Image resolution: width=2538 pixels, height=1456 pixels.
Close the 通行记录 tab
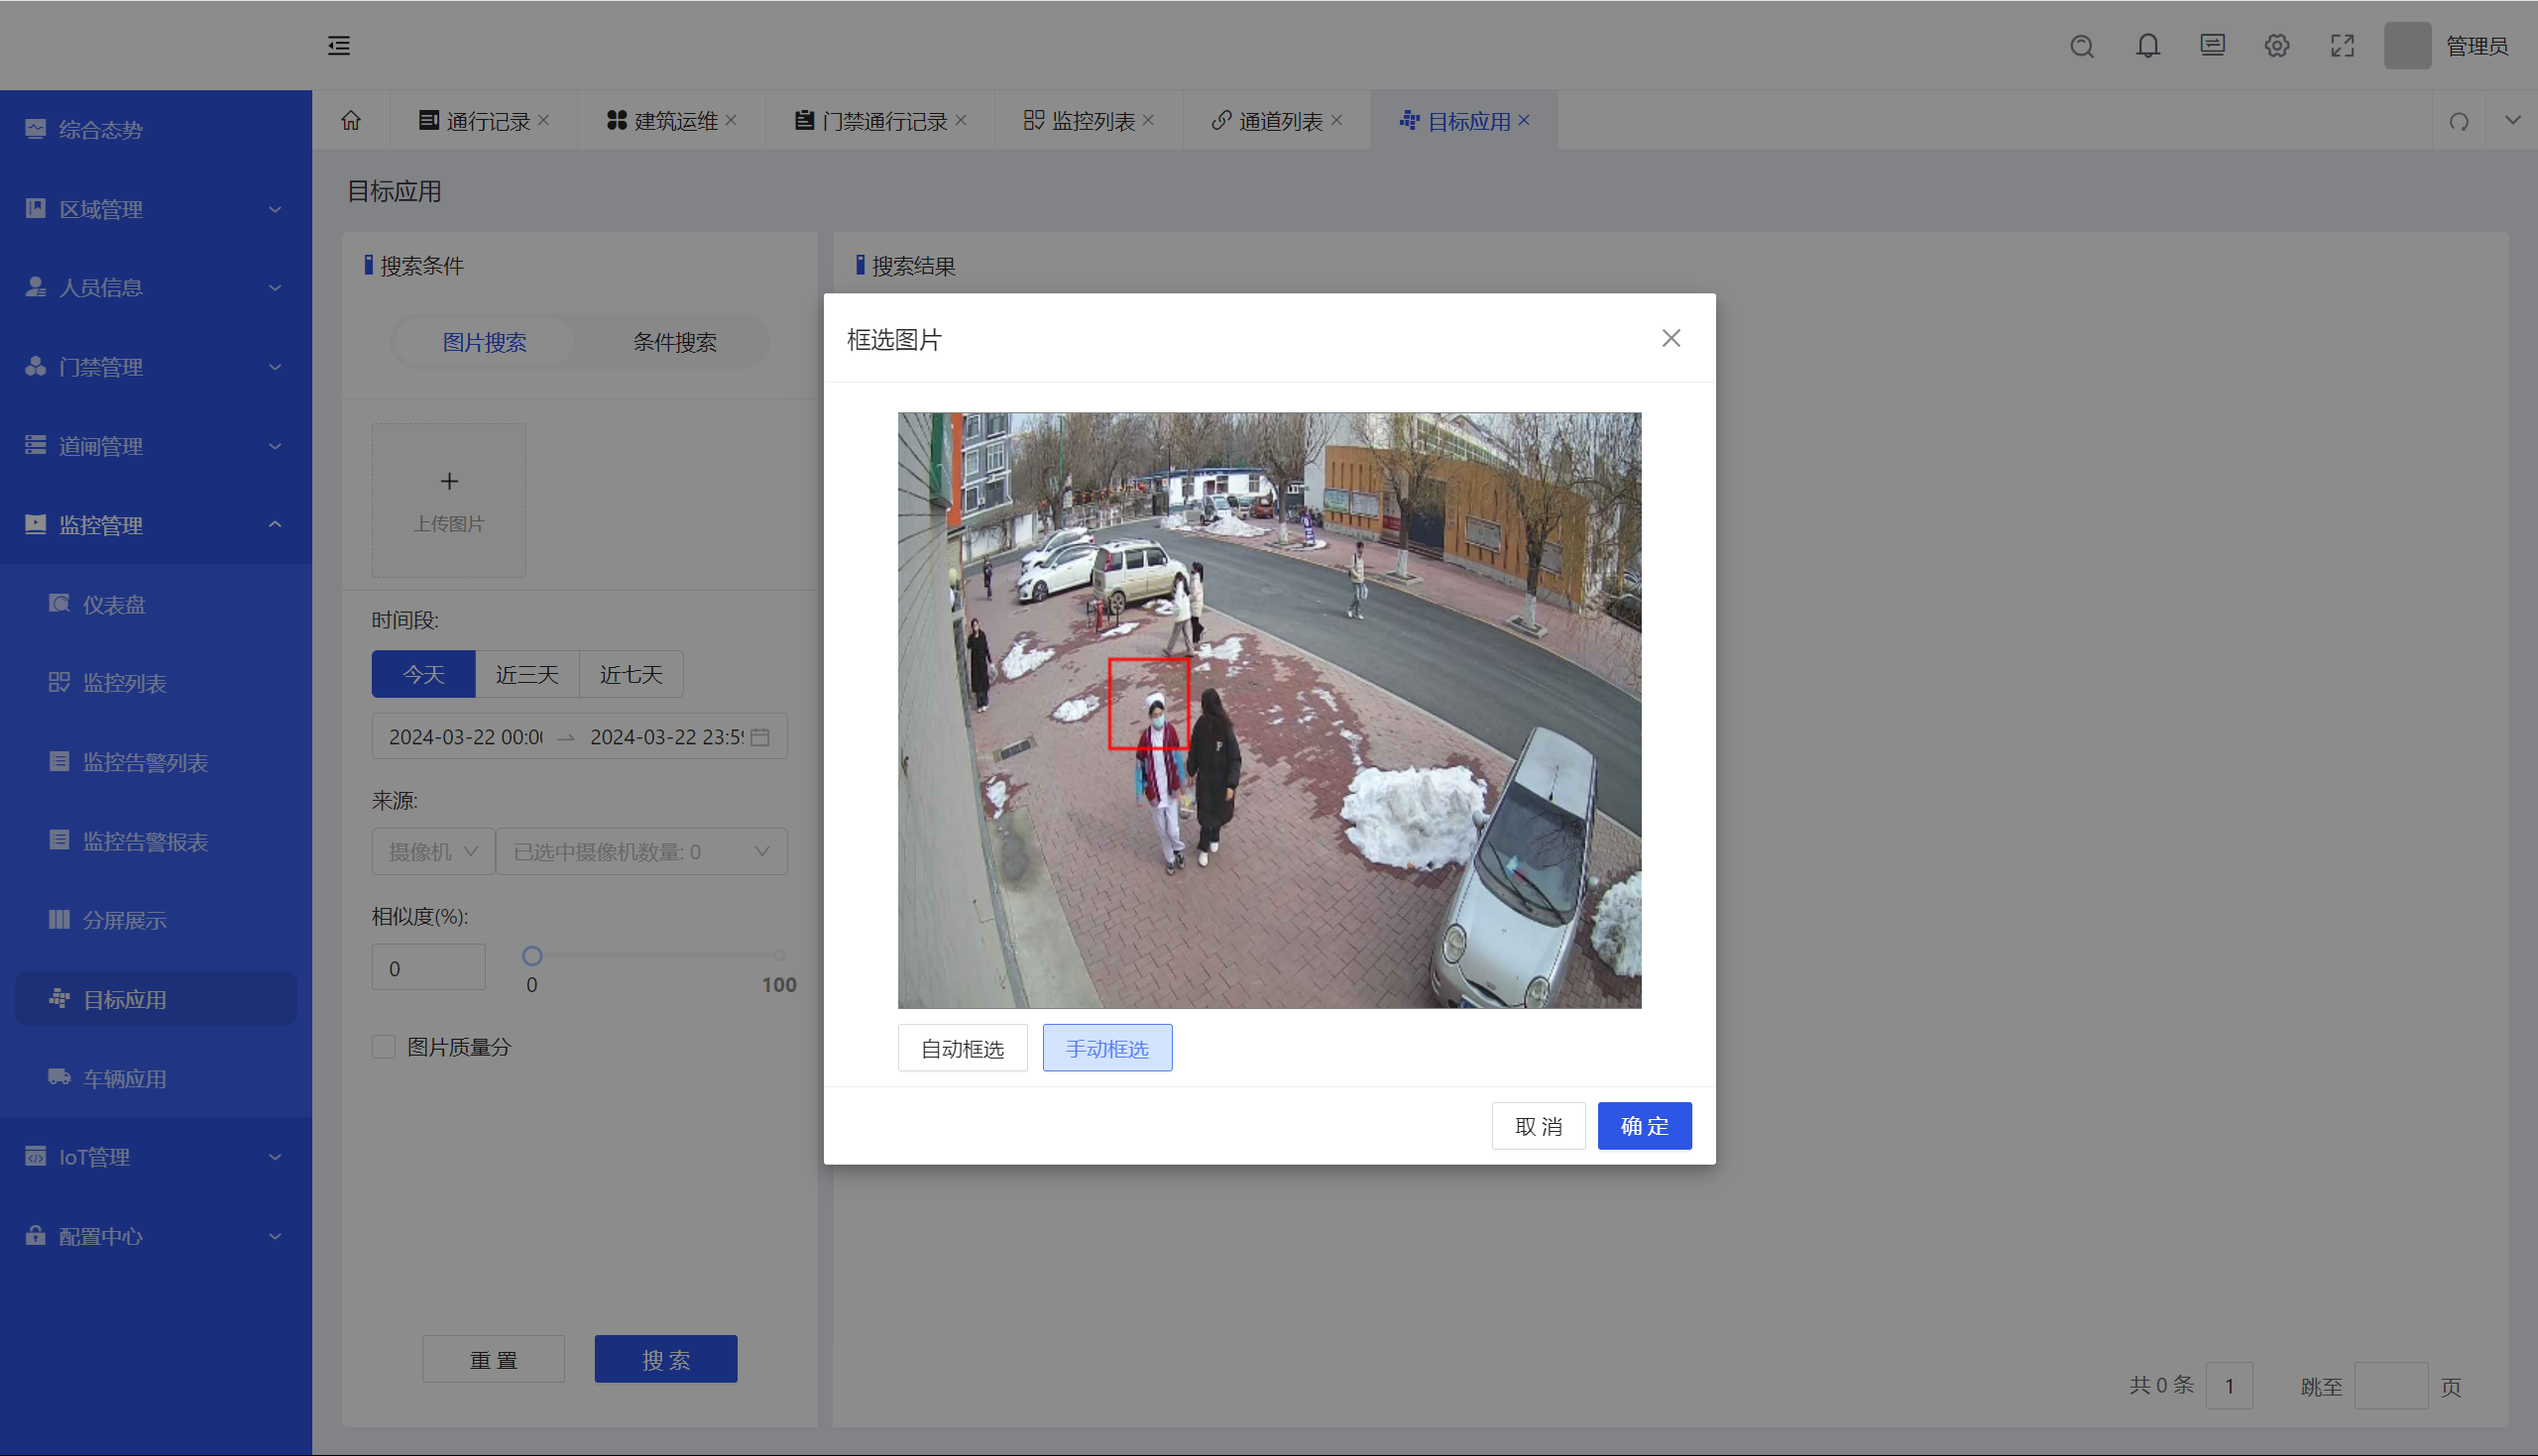544,120
